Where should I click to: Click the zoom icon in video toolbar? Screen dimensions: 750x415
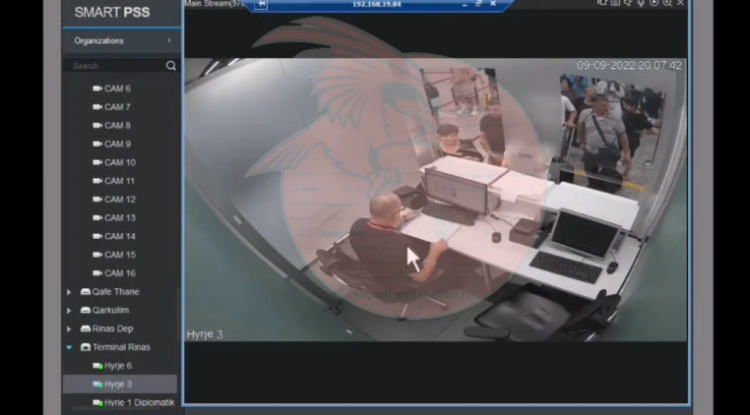[x=667, y=3]
